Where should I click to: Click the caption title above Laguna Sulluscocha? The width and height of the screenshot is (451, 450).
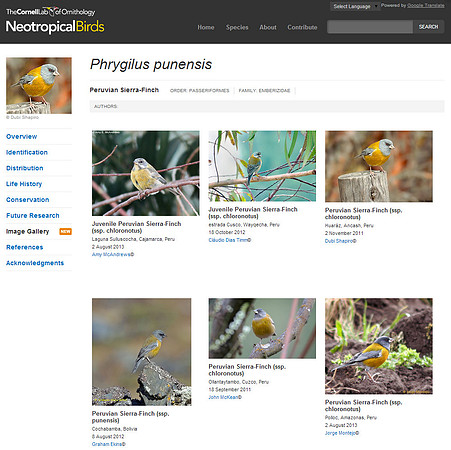click(137, 227)
